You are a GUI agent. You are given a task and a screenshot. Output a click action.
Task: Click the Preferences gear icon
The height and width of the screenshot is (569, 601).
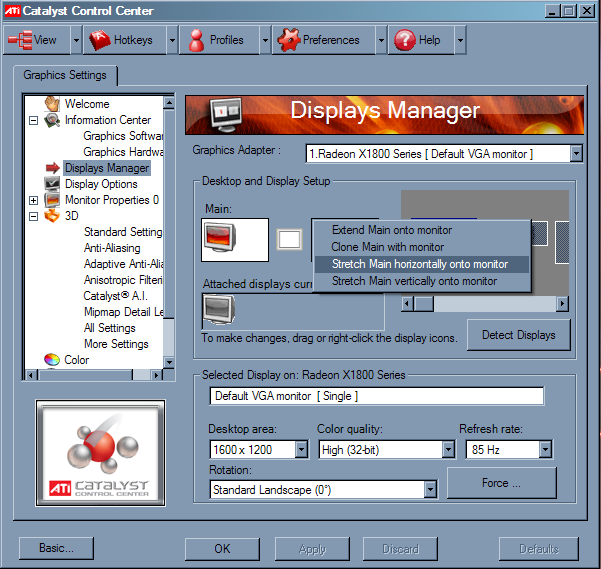tap(289, 40)
